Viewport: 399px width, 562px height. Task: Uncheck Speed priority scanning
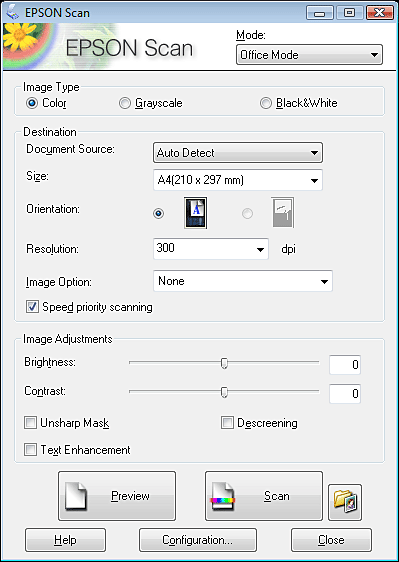pos(89,307)
